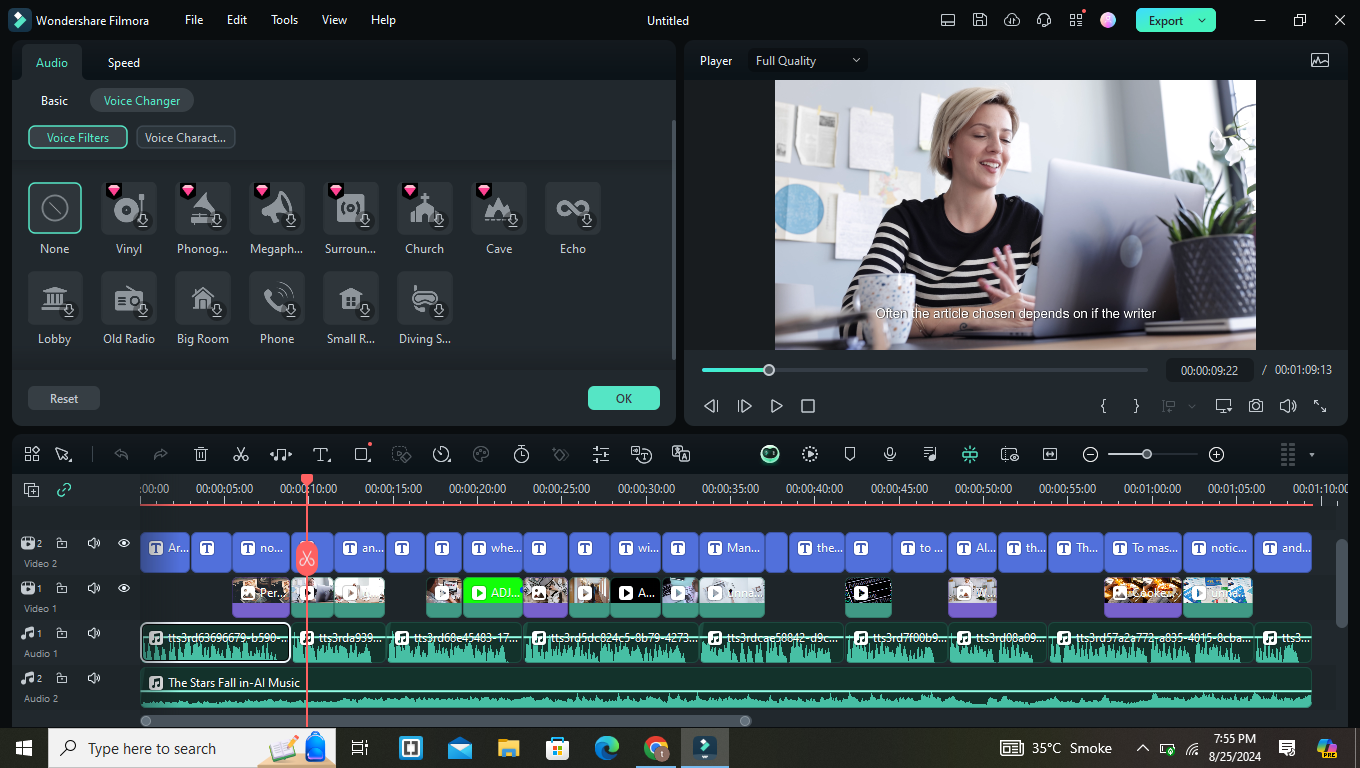
Task: Mute the Audio 2 track
Action: [x=94, y=678]
